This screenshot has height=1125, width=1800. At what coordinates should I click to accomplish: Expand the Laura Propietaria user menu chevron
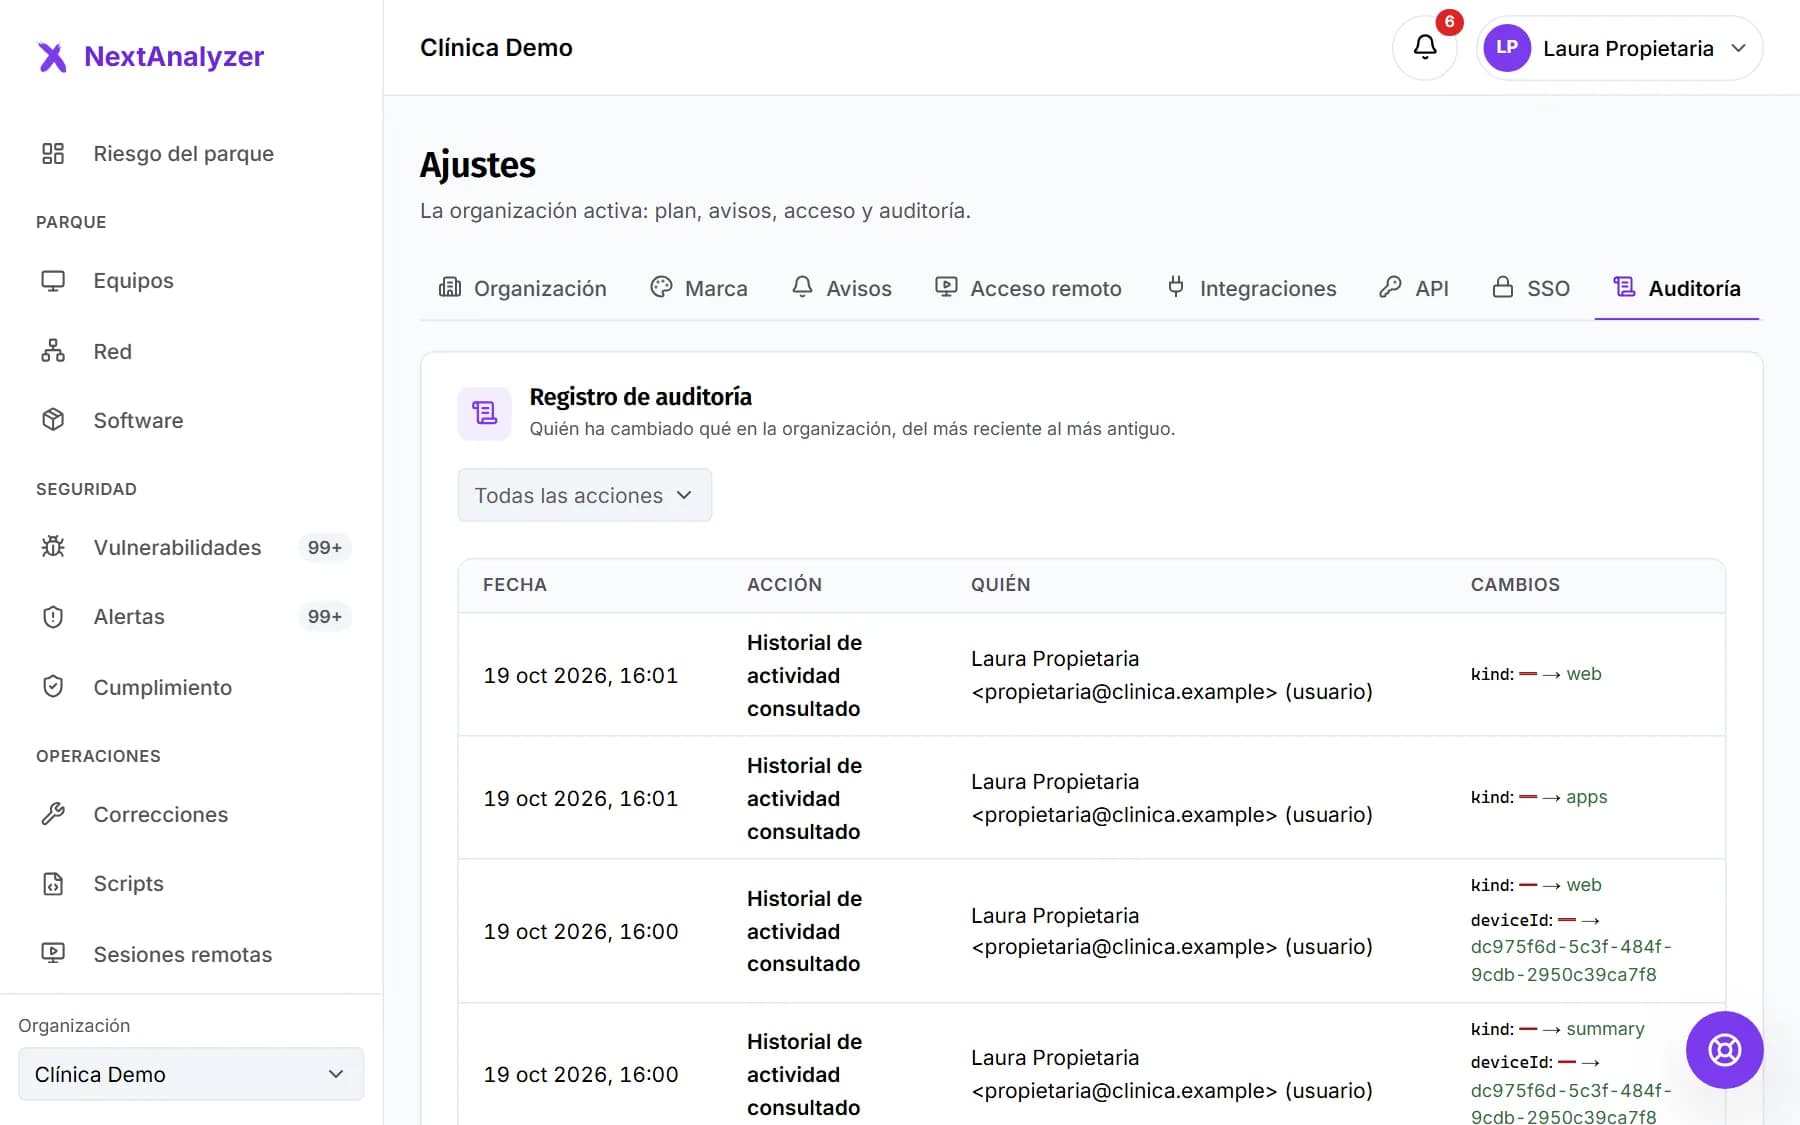tap(1738, 48)
